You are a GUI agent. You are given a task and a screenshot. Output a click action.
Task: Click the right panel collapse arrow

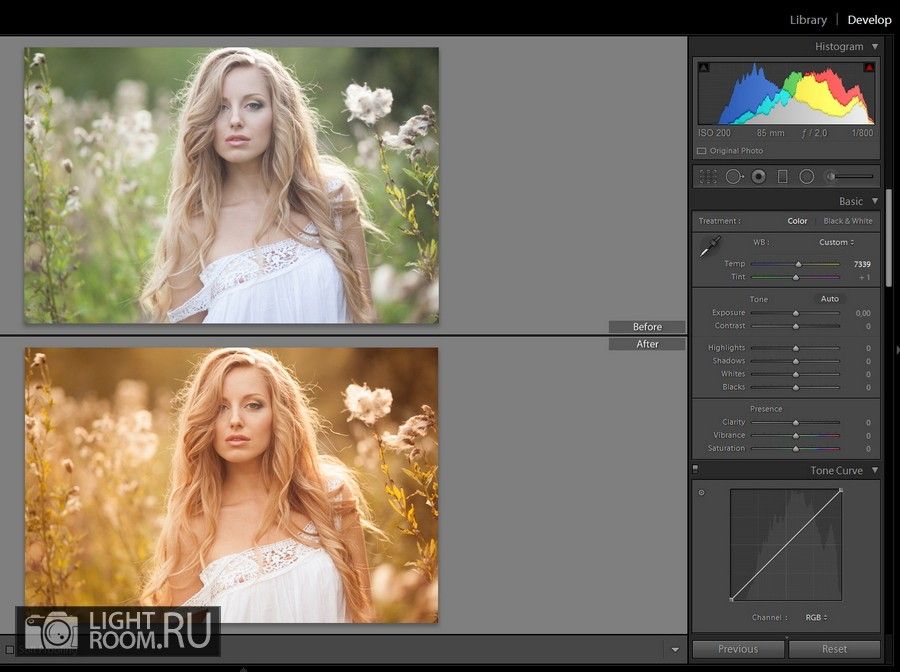897,349
